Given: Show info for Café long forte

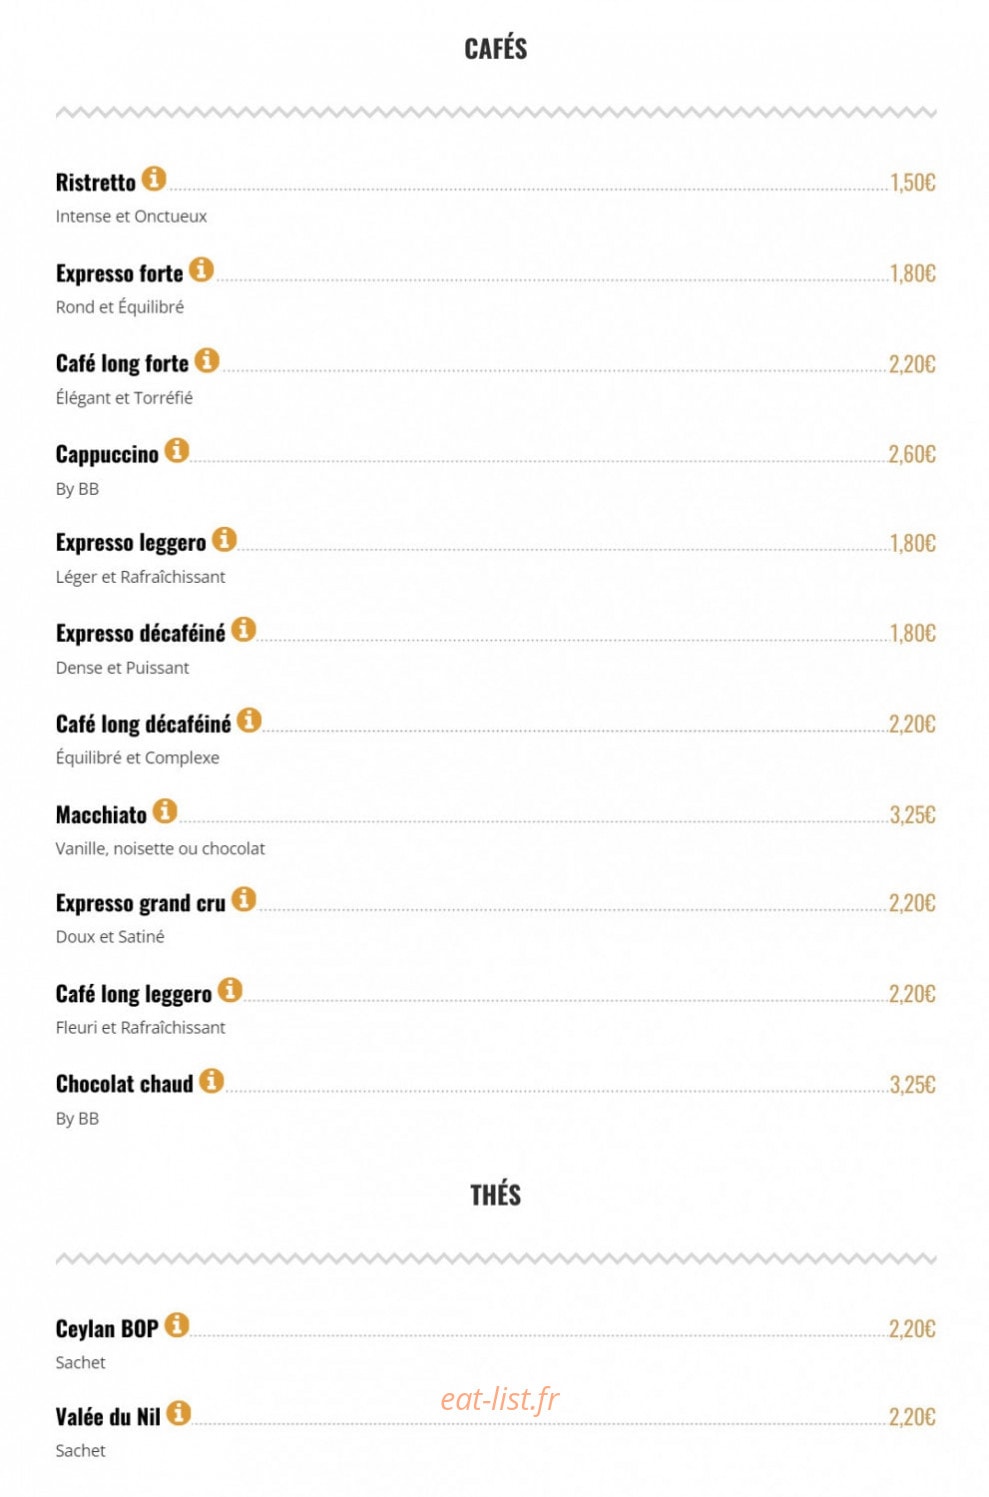Looking at the screenshot, I should coord(207,360).
